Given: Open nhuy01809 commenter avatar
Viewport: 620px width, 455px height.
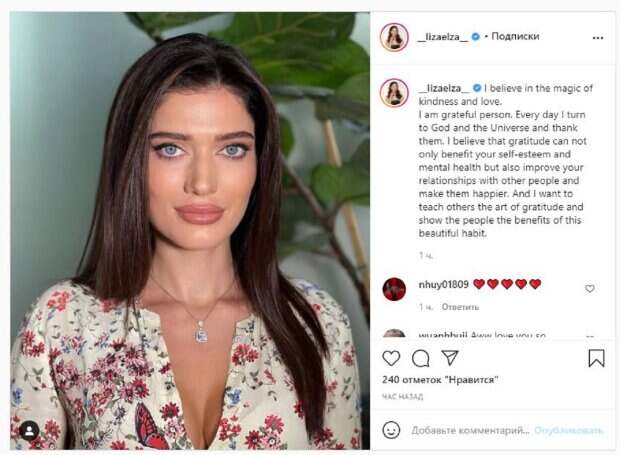Looking at the screenshot, I should pyautogui.click(x=394, y=289).
